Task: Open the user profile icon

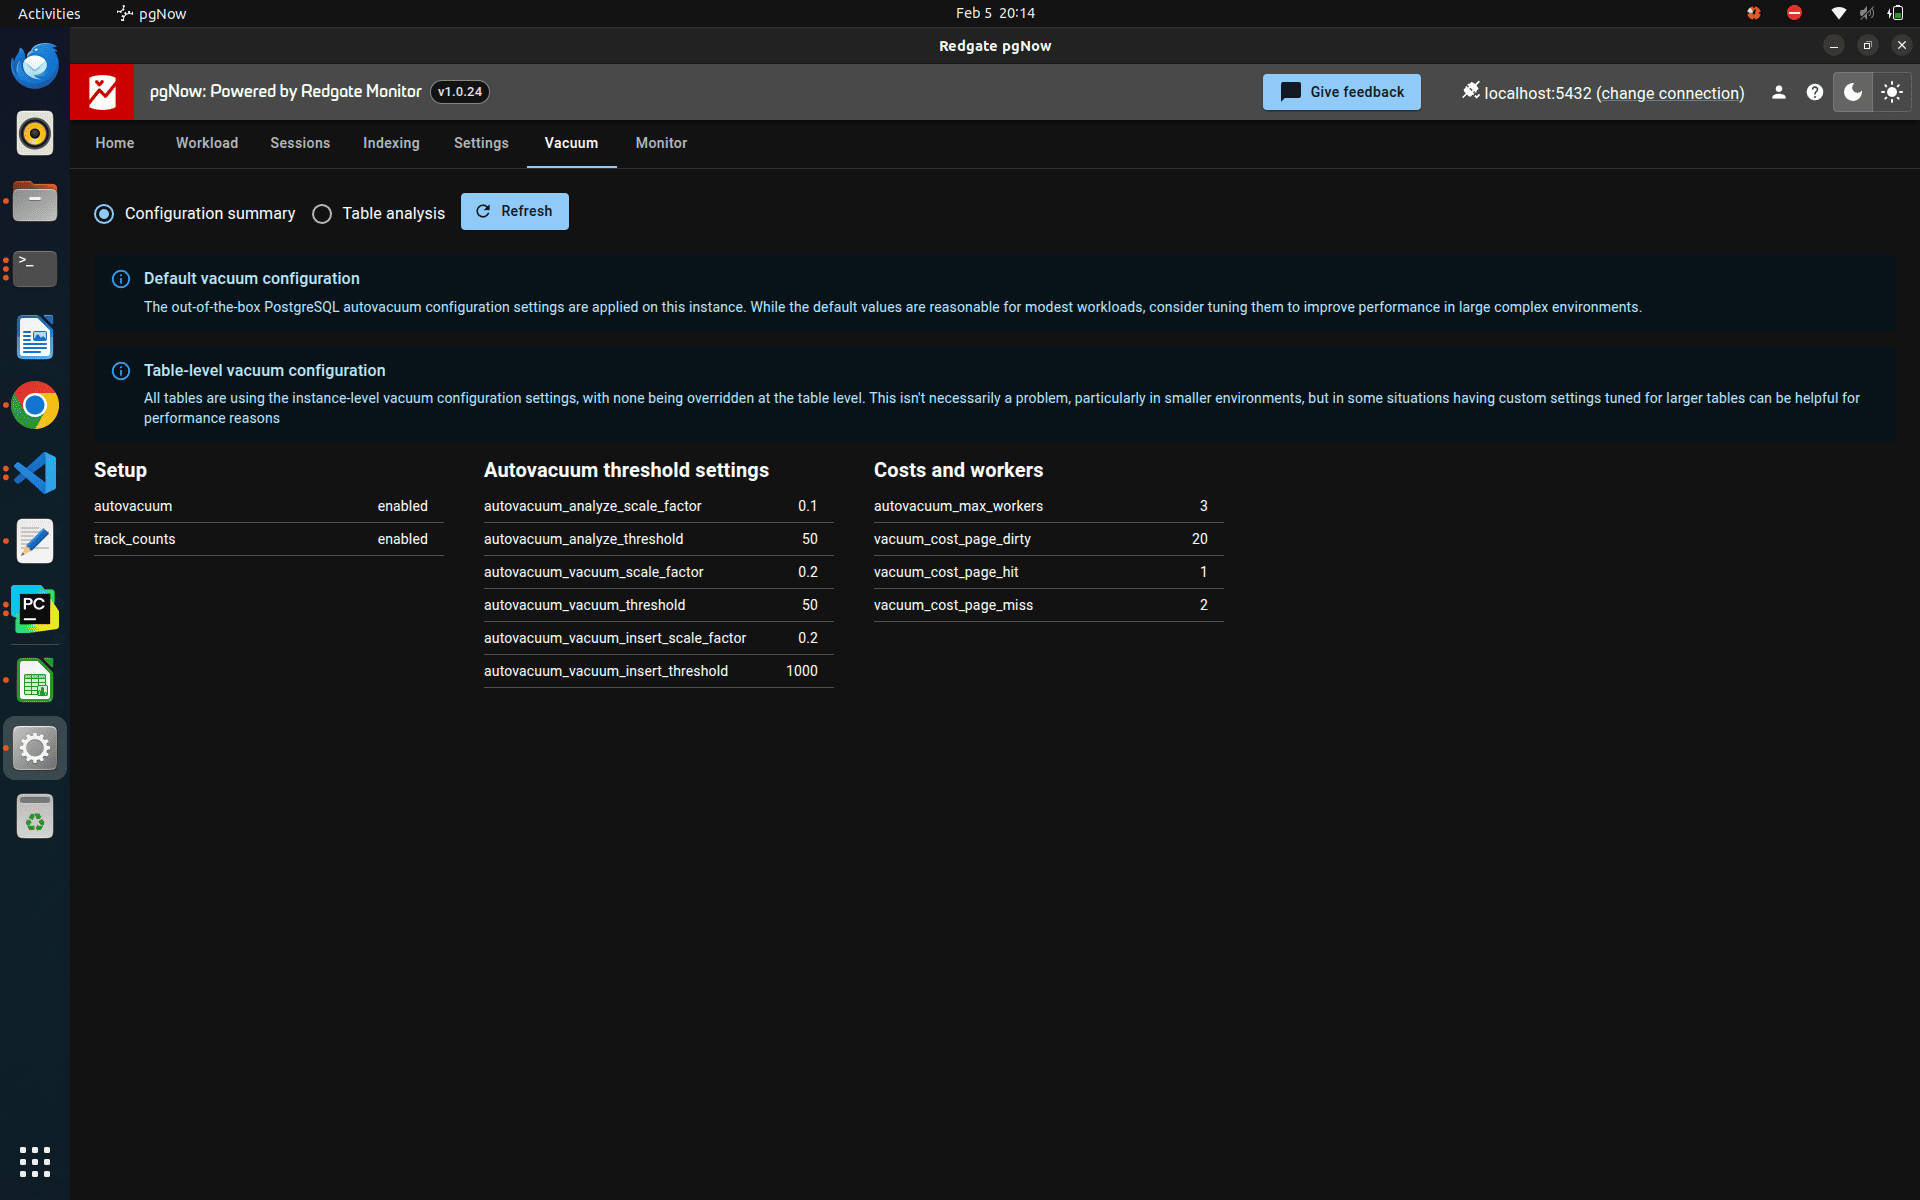Action: click(1778, 92)
